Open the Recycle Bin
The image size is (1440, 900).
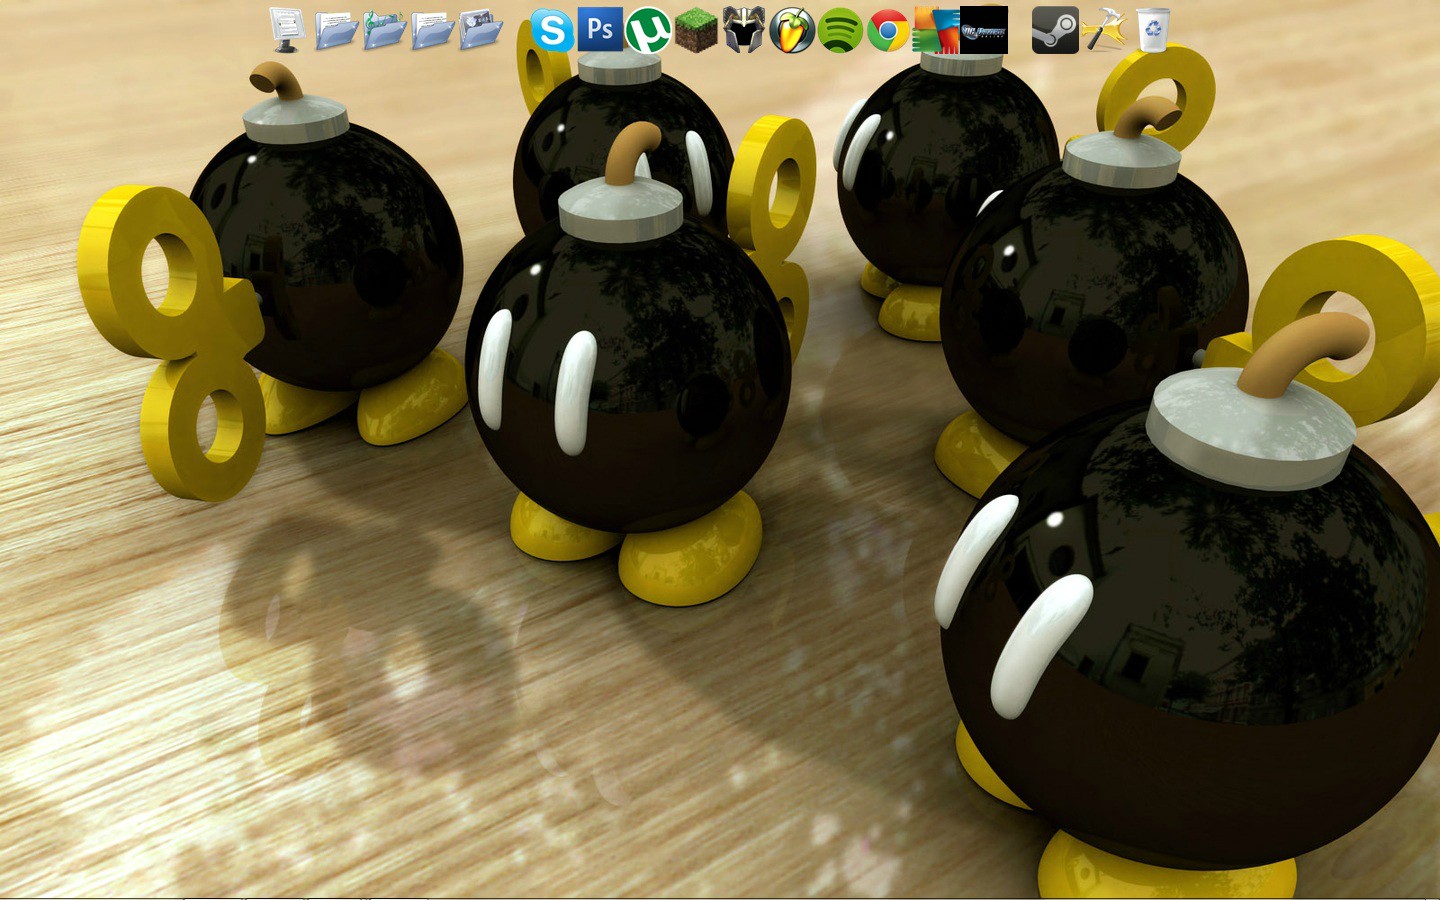(x=1153, y=30)
